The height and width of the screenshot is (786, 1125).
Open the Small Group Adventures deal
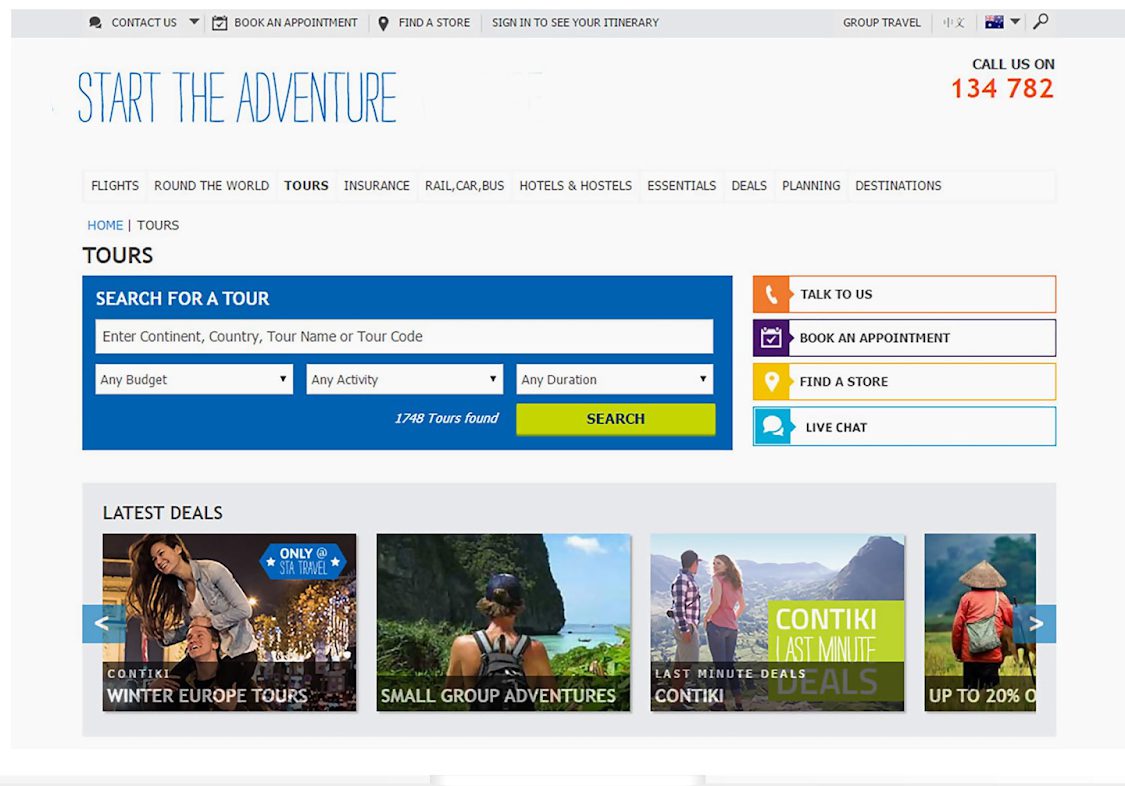pyautogui.click(x=504, y=622)
